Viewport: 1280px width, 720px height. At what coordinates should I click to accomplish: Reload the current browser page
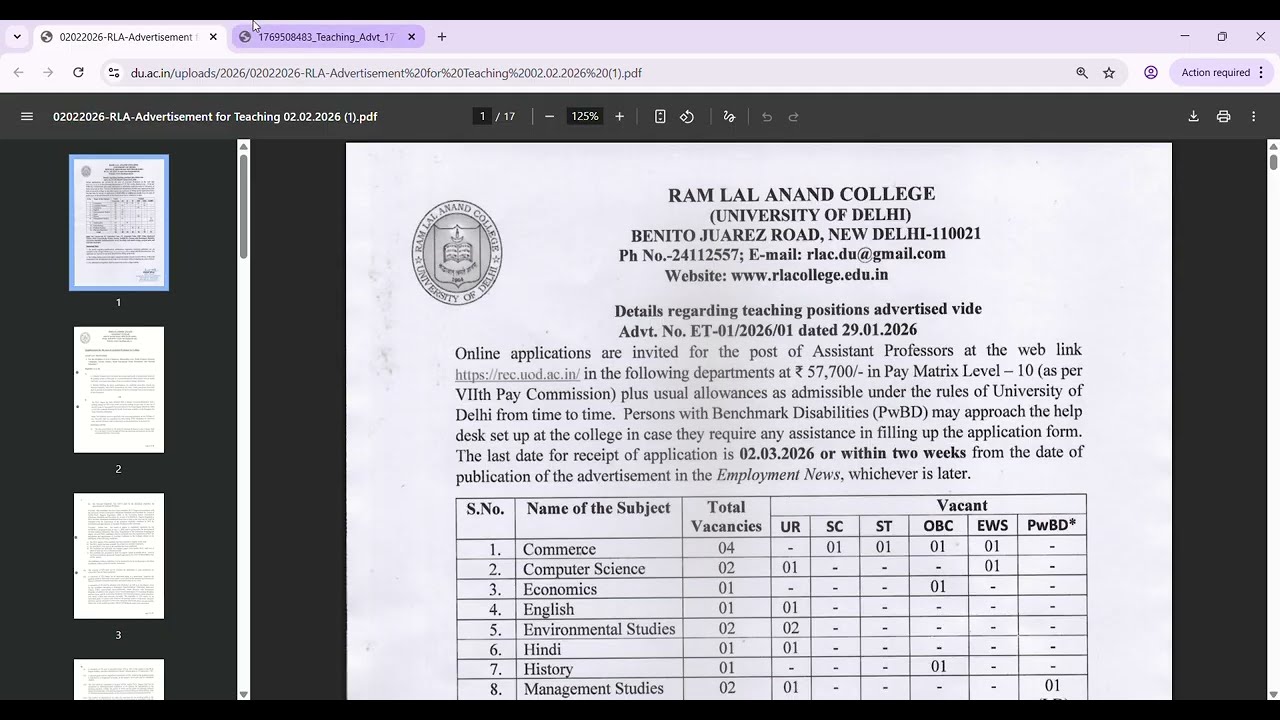(x=78, y=72)
